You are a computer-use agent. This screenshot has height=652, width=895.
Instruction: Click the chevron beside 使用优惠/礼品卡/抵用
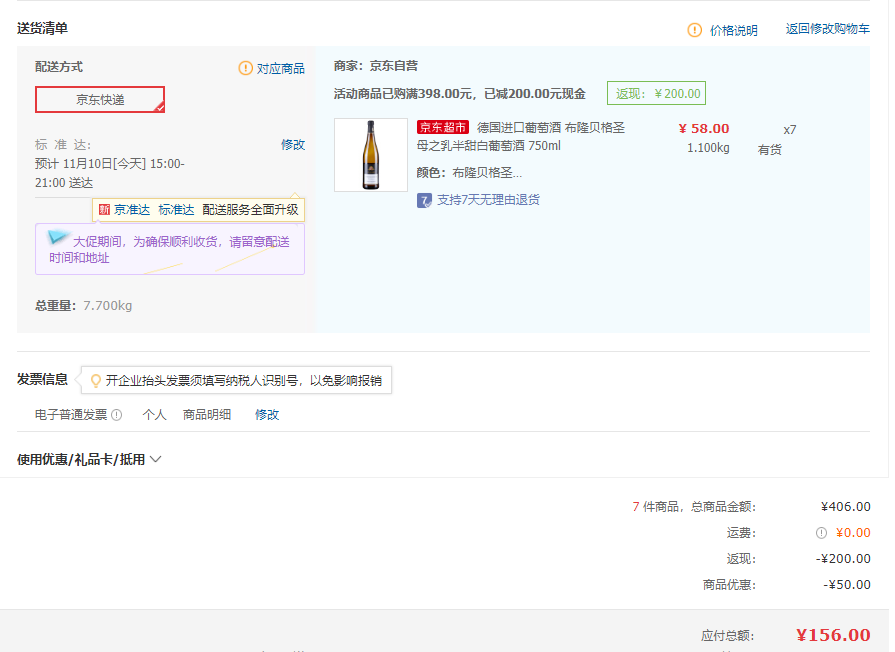tap(156, 459)
